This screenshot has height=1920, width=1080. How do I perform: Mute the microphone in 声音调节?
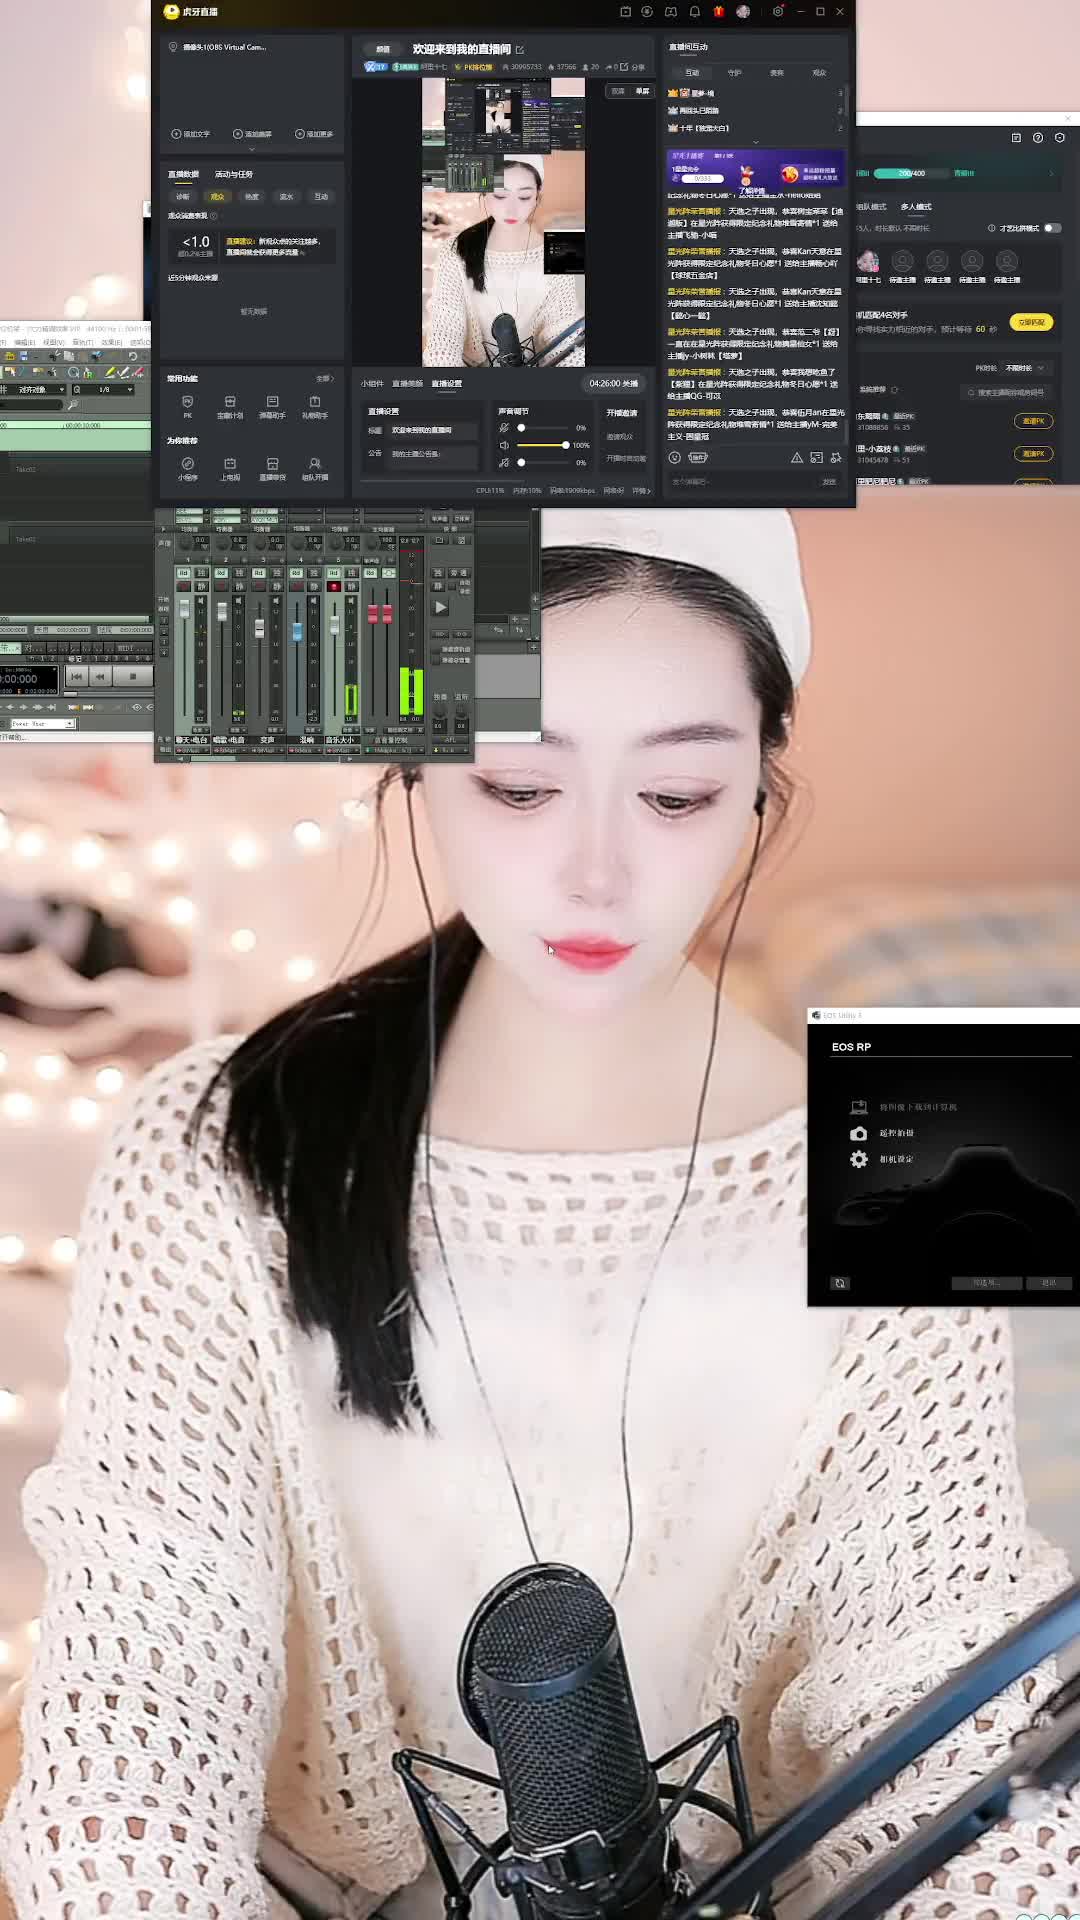(x=504, y=428)
